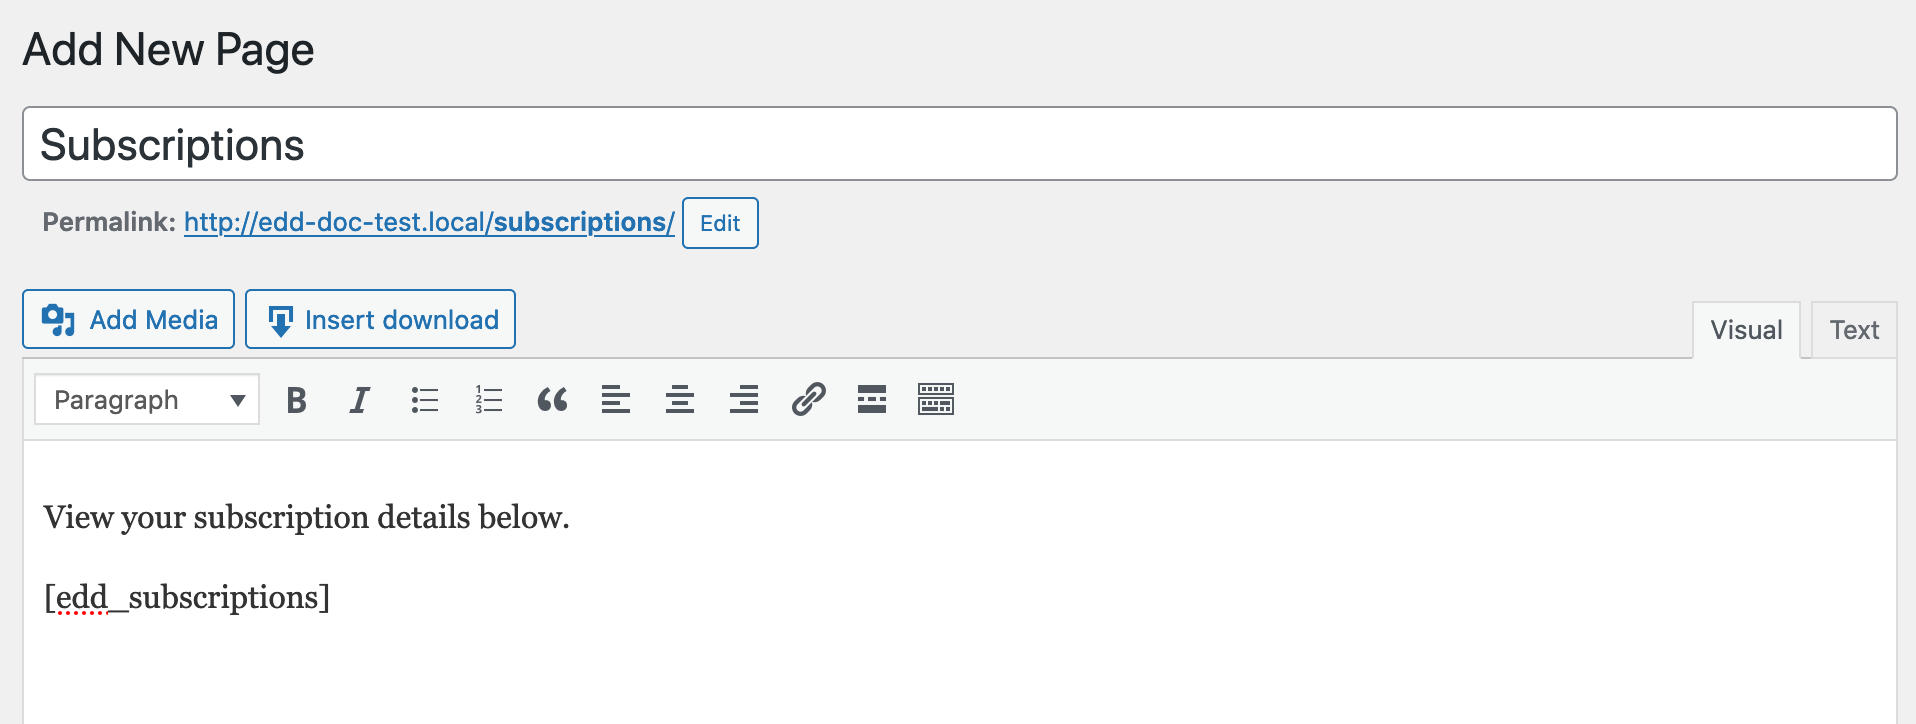Screen dimensions: 1916x724
Task: Insert a bulleted list
Action: click(x=424, y=400)
